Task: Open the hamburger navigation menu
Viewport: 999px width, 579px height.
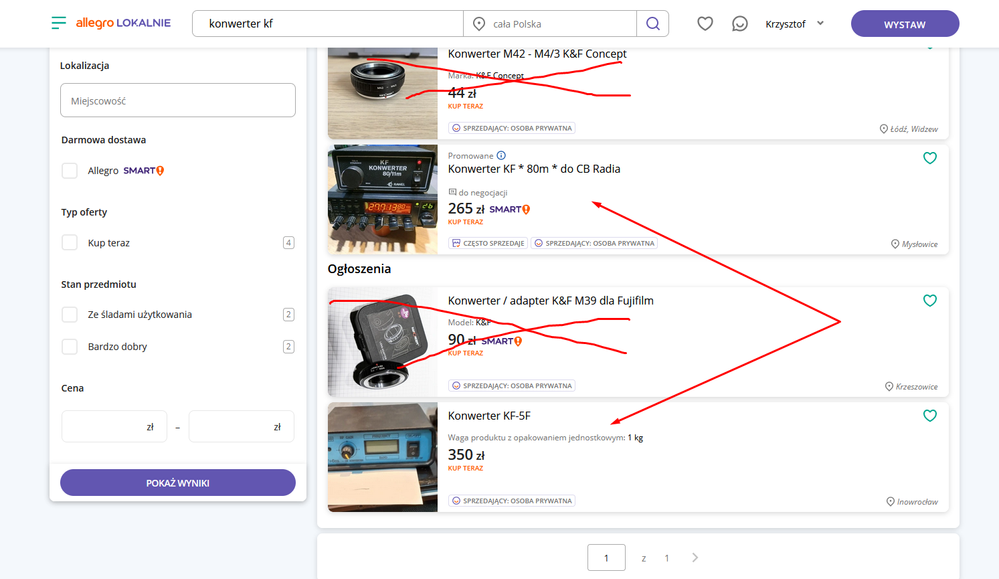Action: coord(57,22)
